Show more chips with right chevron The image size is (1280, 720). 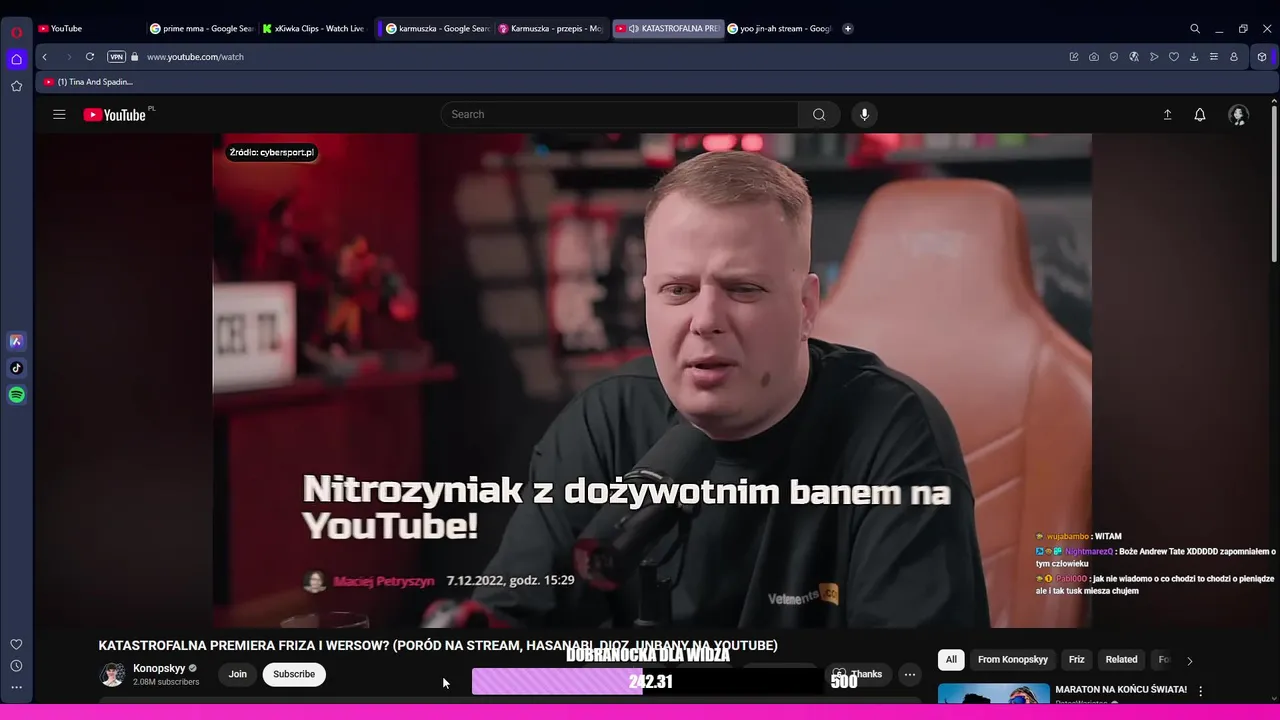[x=1189, y=661]
